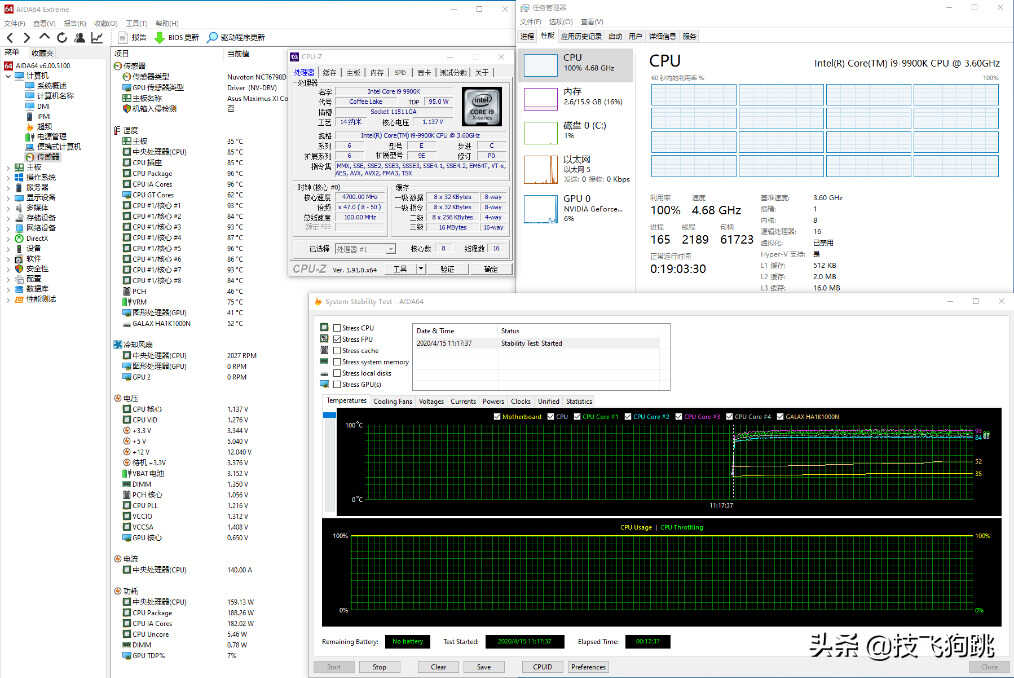This screenshot has width=1014, height=678.
Task: Enable the Stress CPU checkbox
Action: (x=337, y=328)
